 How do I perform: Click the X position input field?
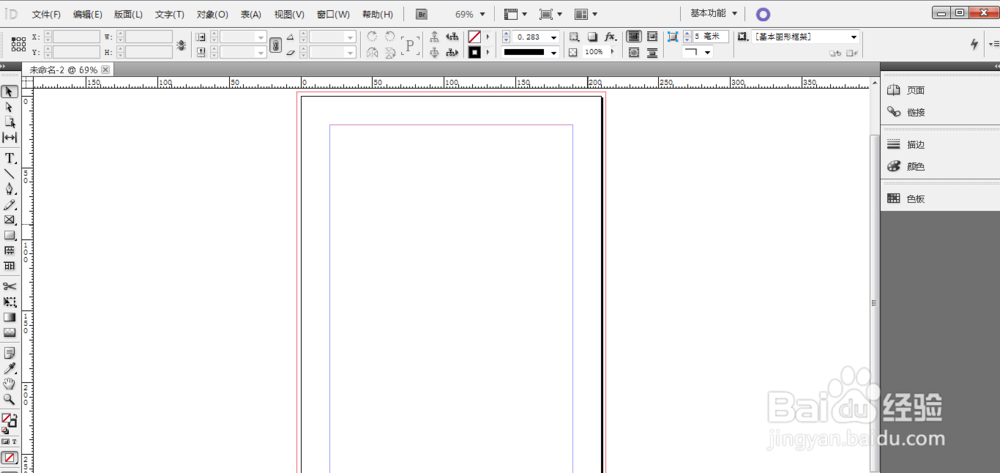click(x=75, y=37)
